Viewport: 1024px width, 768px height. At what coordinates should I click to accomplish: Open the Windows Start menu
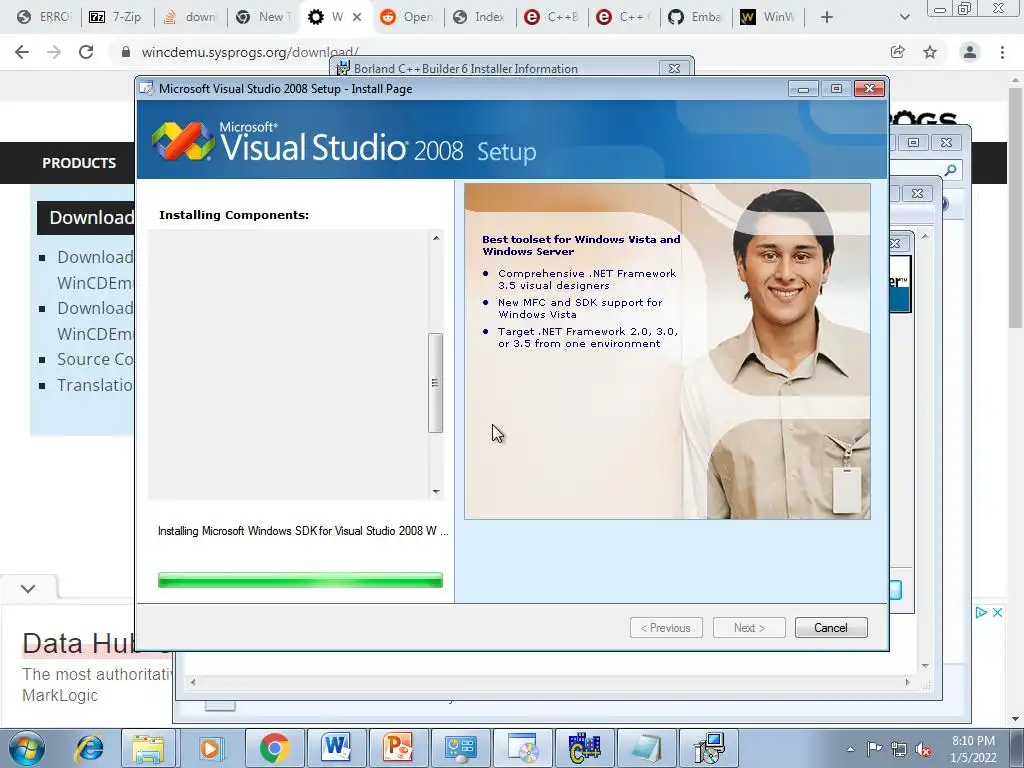[26, 748]
